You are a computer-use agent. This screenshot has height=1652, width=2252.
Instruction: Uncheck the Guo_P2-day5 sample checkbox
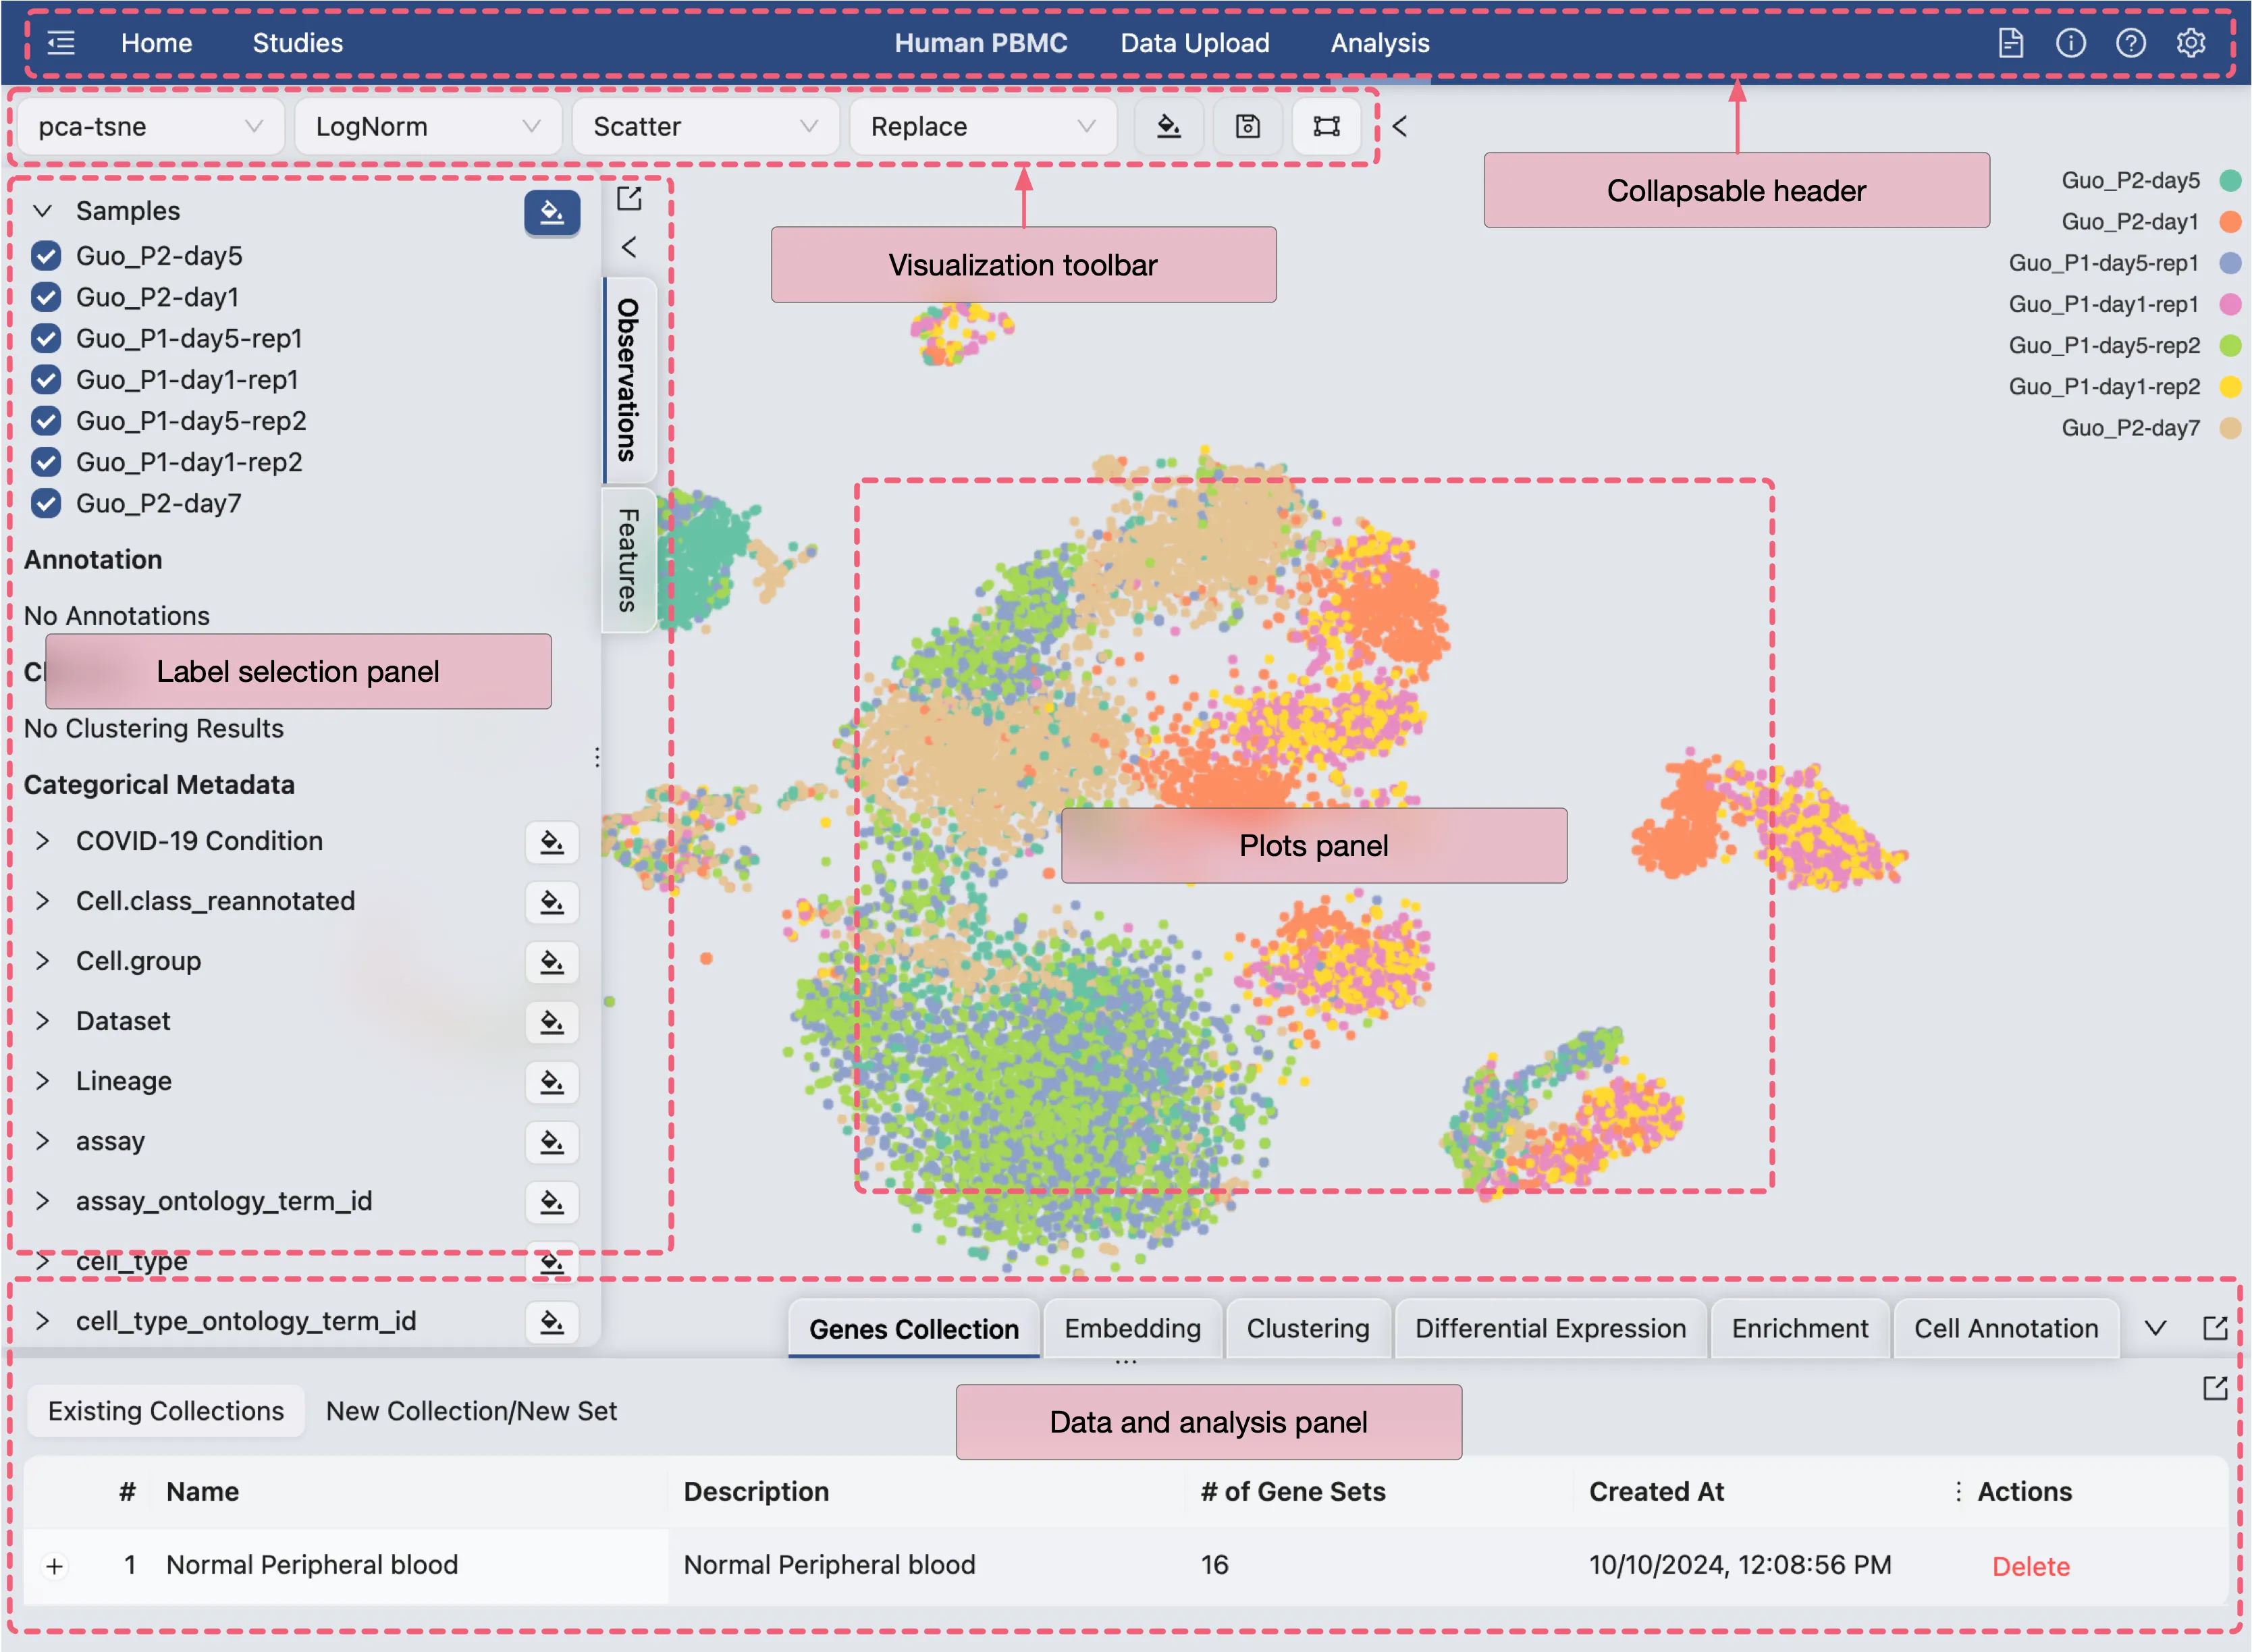pyautogui.click(x=46, y=256)
